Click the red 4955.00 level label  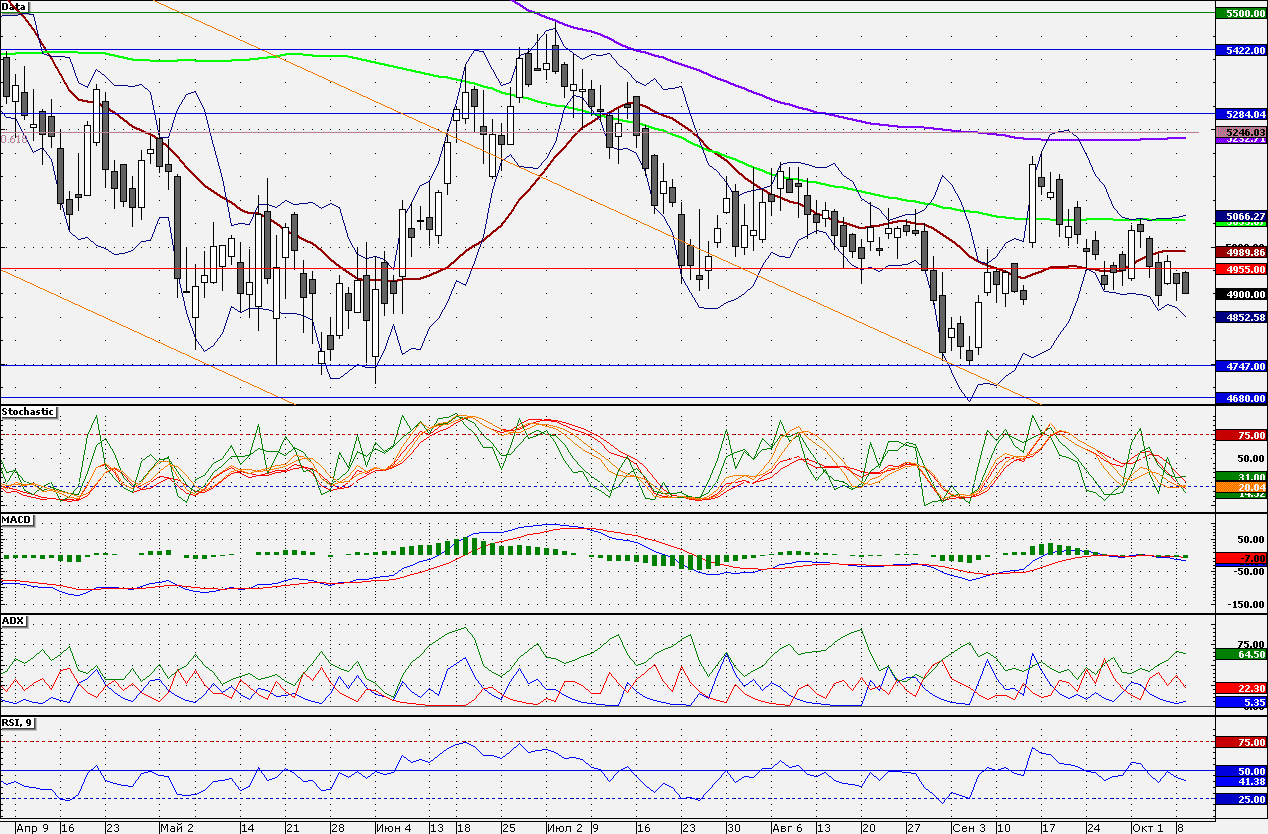[1240, 269]
